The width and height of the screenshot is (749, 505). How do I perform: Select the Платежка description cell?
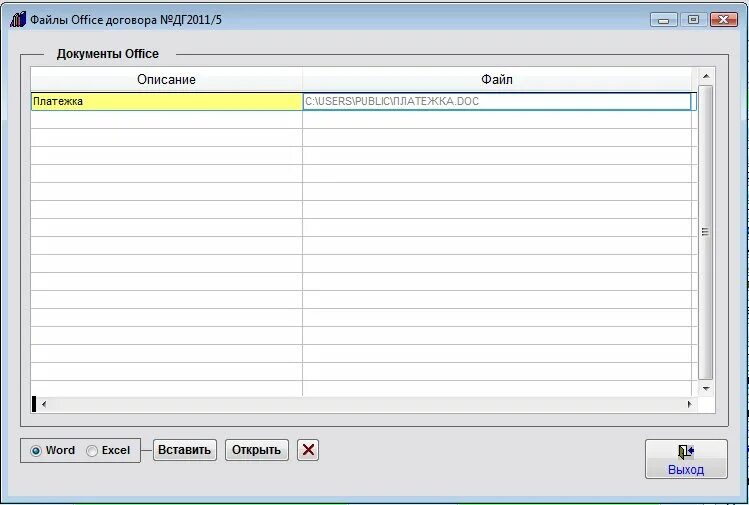pos(167,101)
